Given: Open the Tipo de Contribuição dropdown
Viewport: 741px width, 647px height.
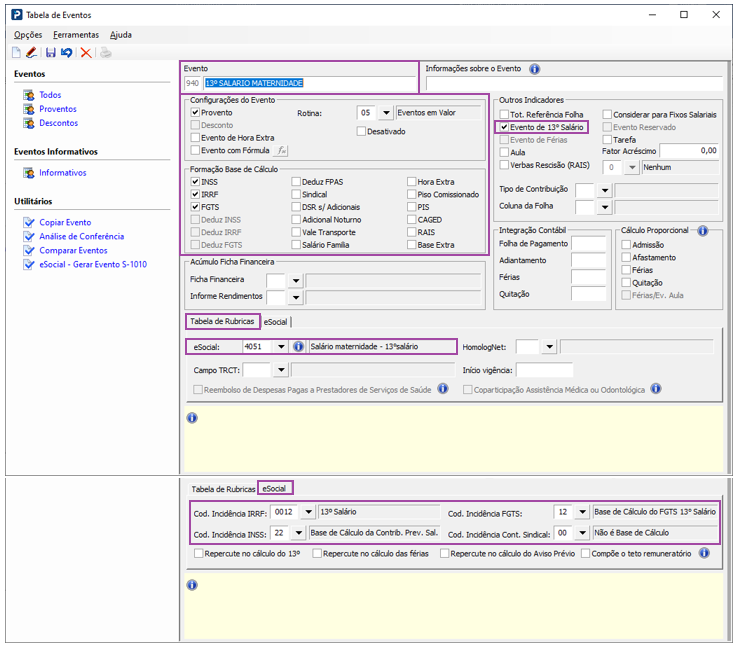Looking at the screenshot, I should click(604, 190).
